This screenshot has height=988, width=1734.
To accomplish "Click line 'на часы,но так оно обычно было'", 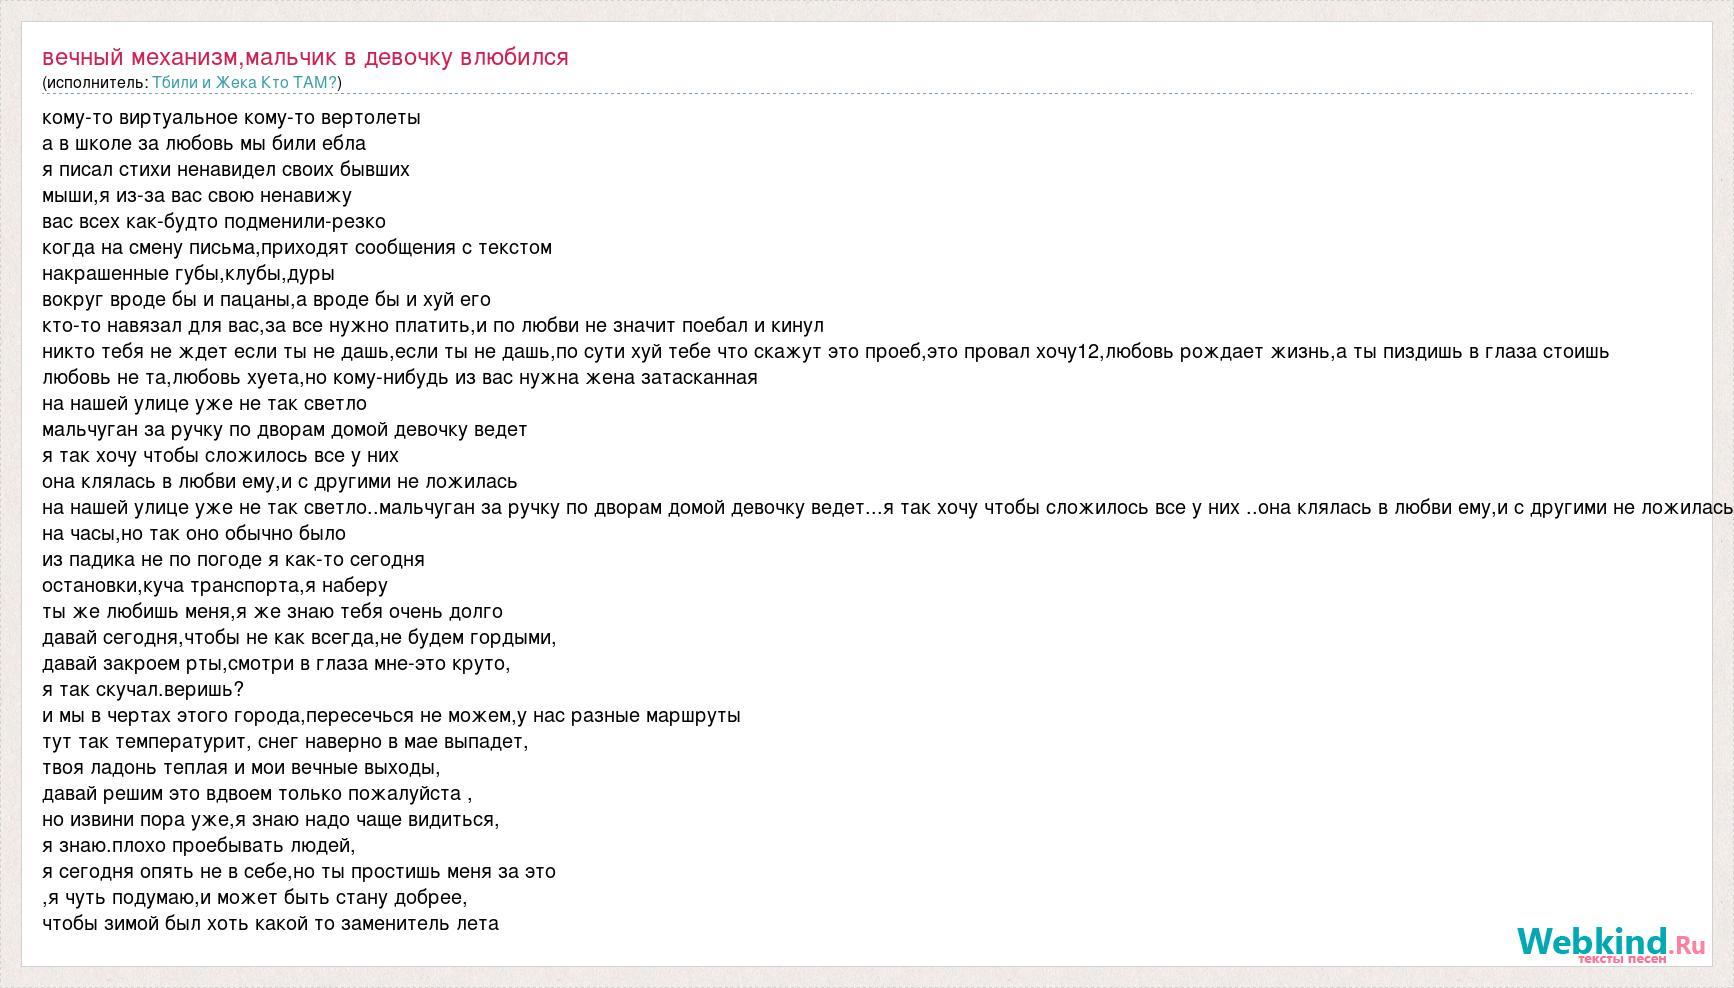I will point(194,533).
